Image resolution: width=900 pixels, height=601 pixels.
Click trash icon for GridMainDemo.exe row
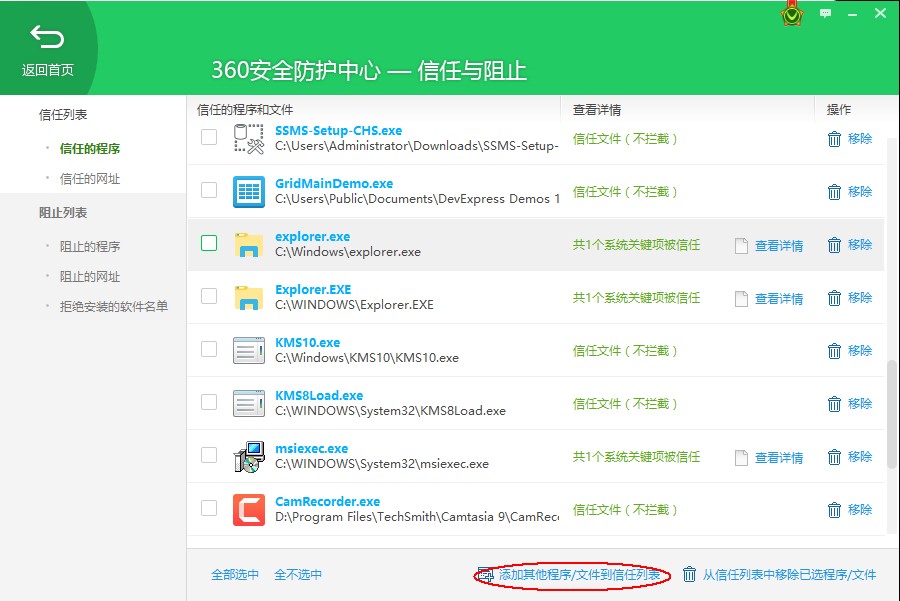[835, 192]
